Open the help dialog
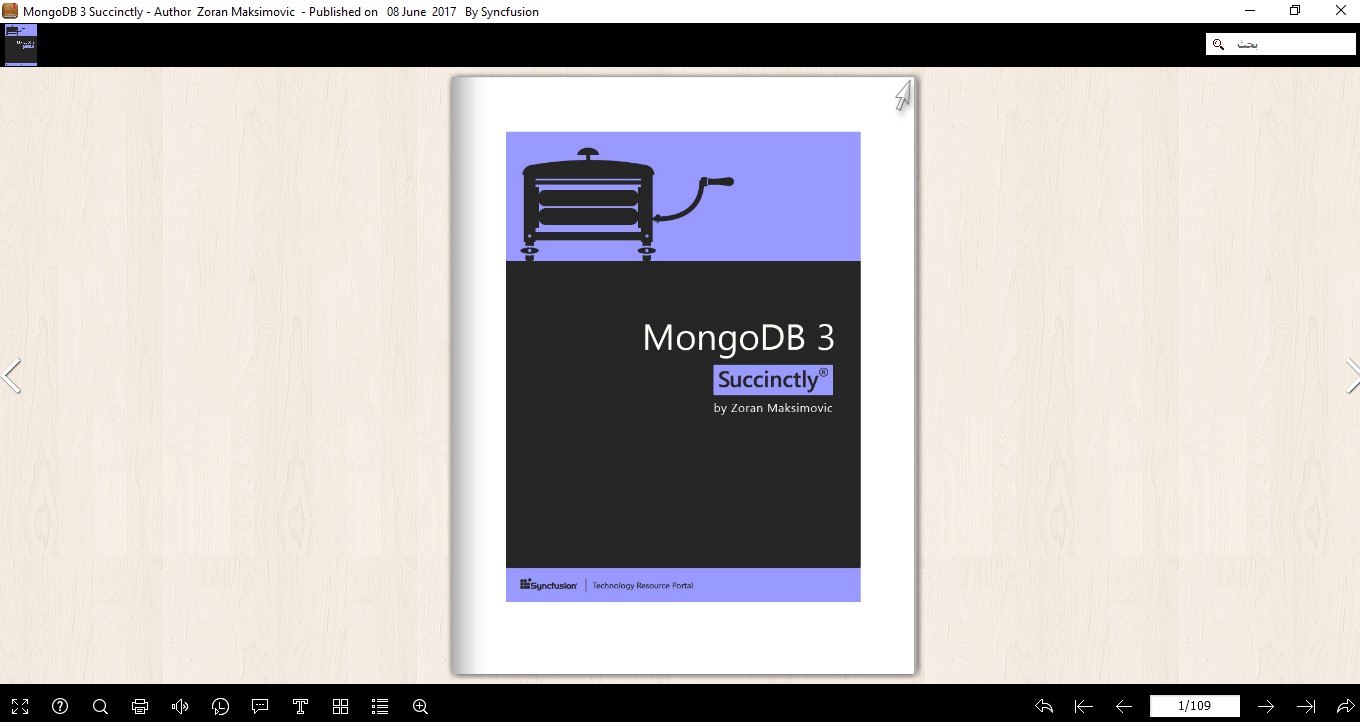This screenshot has width=1360, height=722. coord(59,707)
